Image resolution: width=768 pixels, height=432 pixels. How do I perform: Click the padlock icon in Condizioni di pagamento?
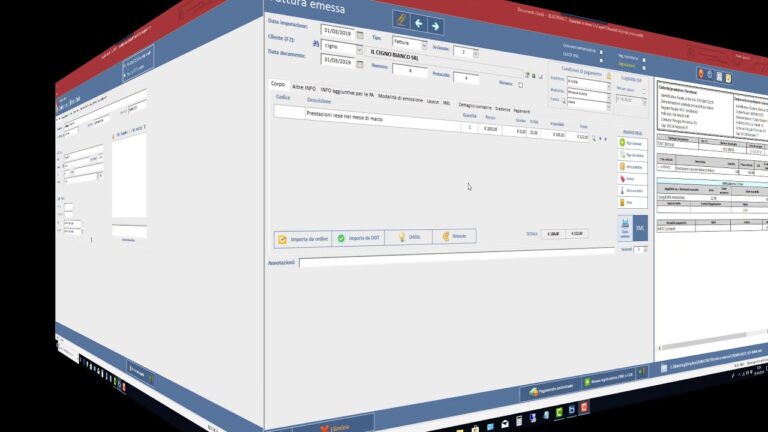pos(609,76)
